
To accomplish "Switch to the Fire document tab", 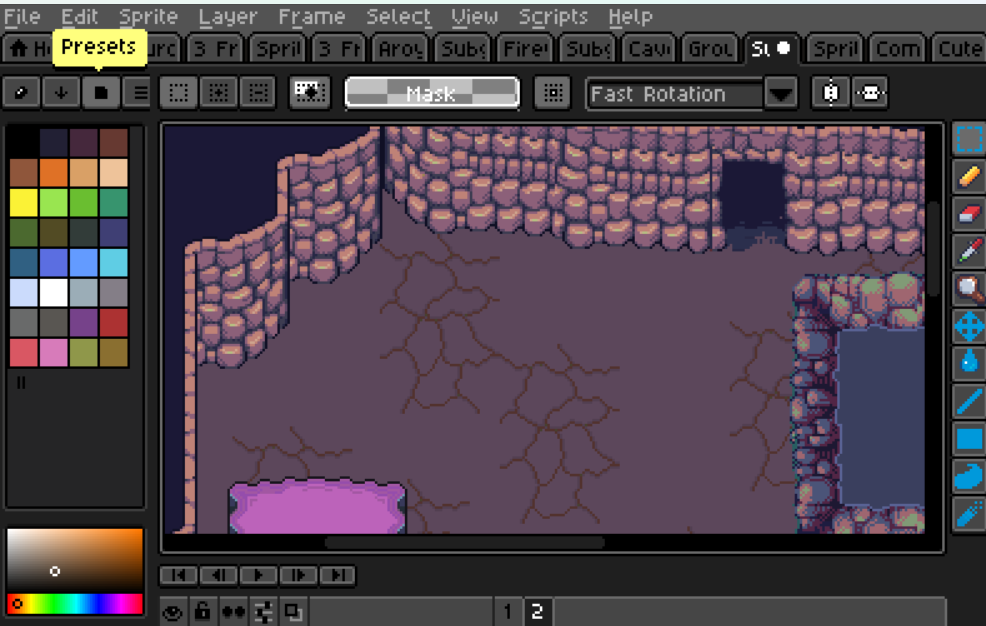I will tap(525, 48).
